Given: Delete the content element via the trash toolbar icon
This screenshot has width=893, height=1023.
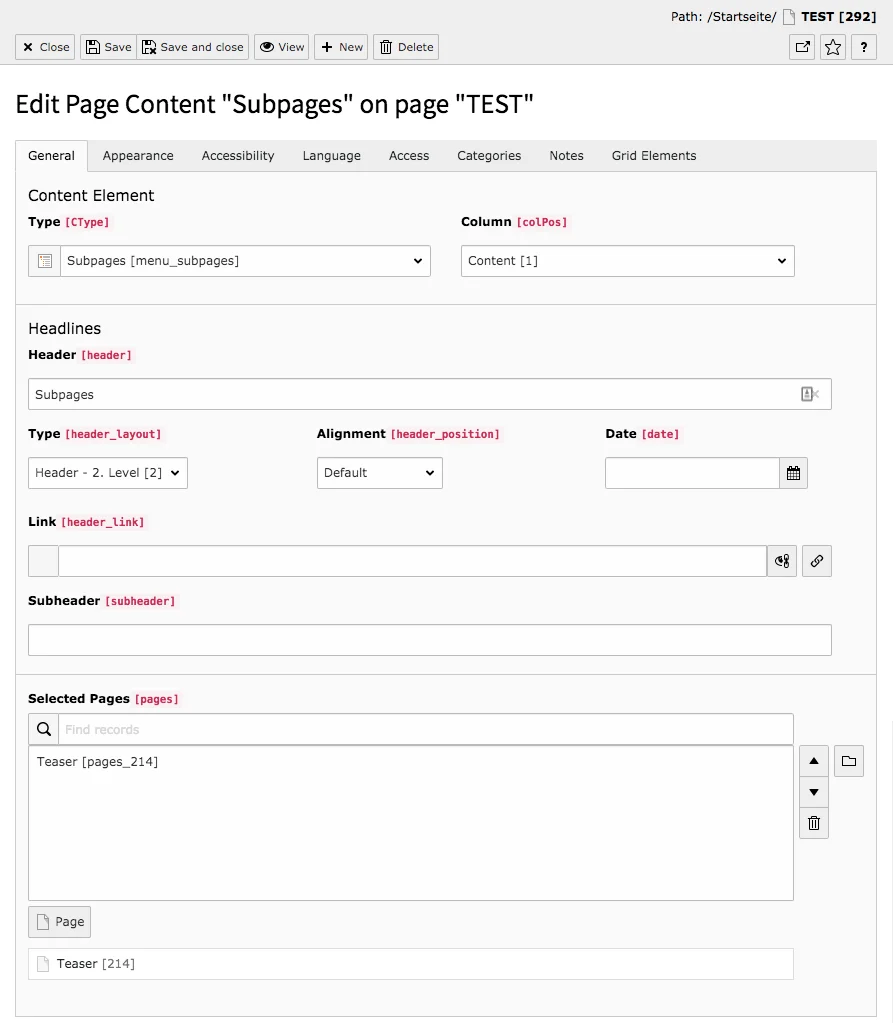Looking at the screenshot, I should click(405, 47).
